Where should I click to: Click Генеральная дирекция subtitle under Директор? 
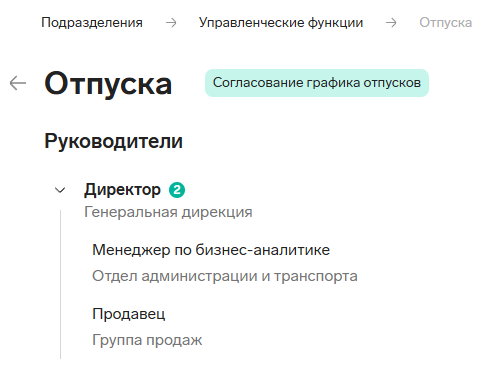pos(168,212)
